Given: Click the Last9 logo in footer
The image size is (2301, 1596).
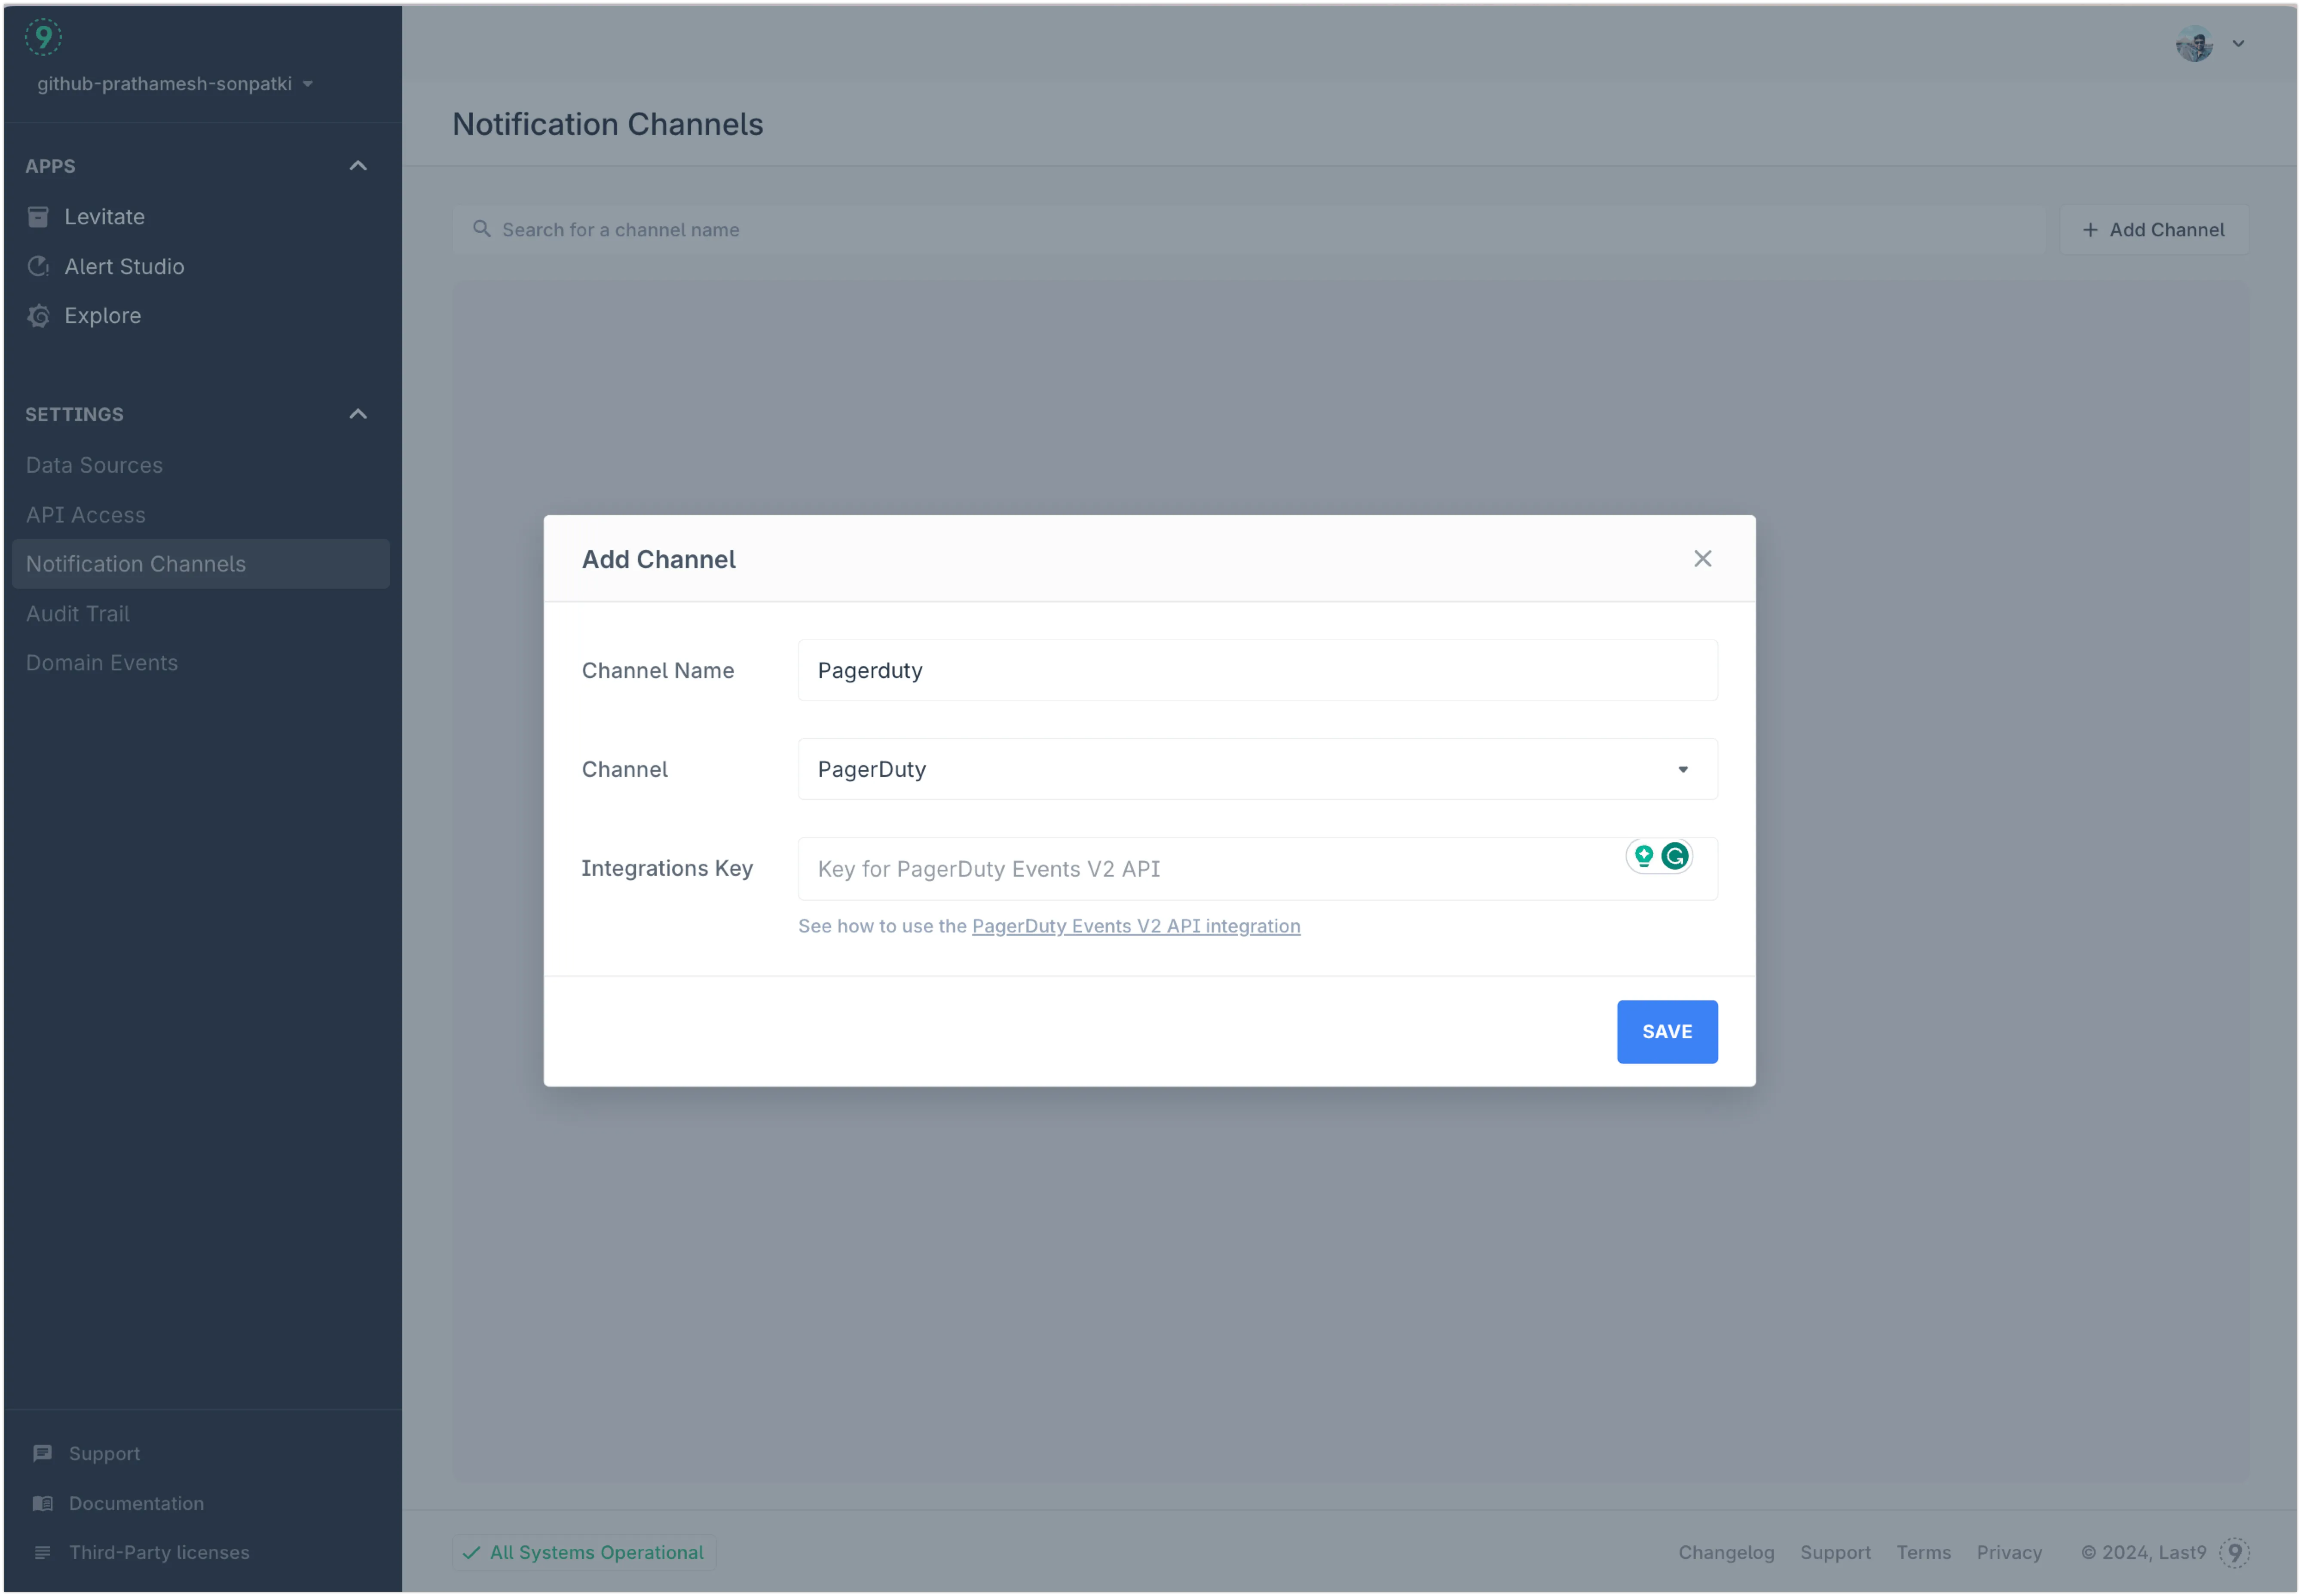Looking at the screenshot, I should click(x=2234, y=1552).
